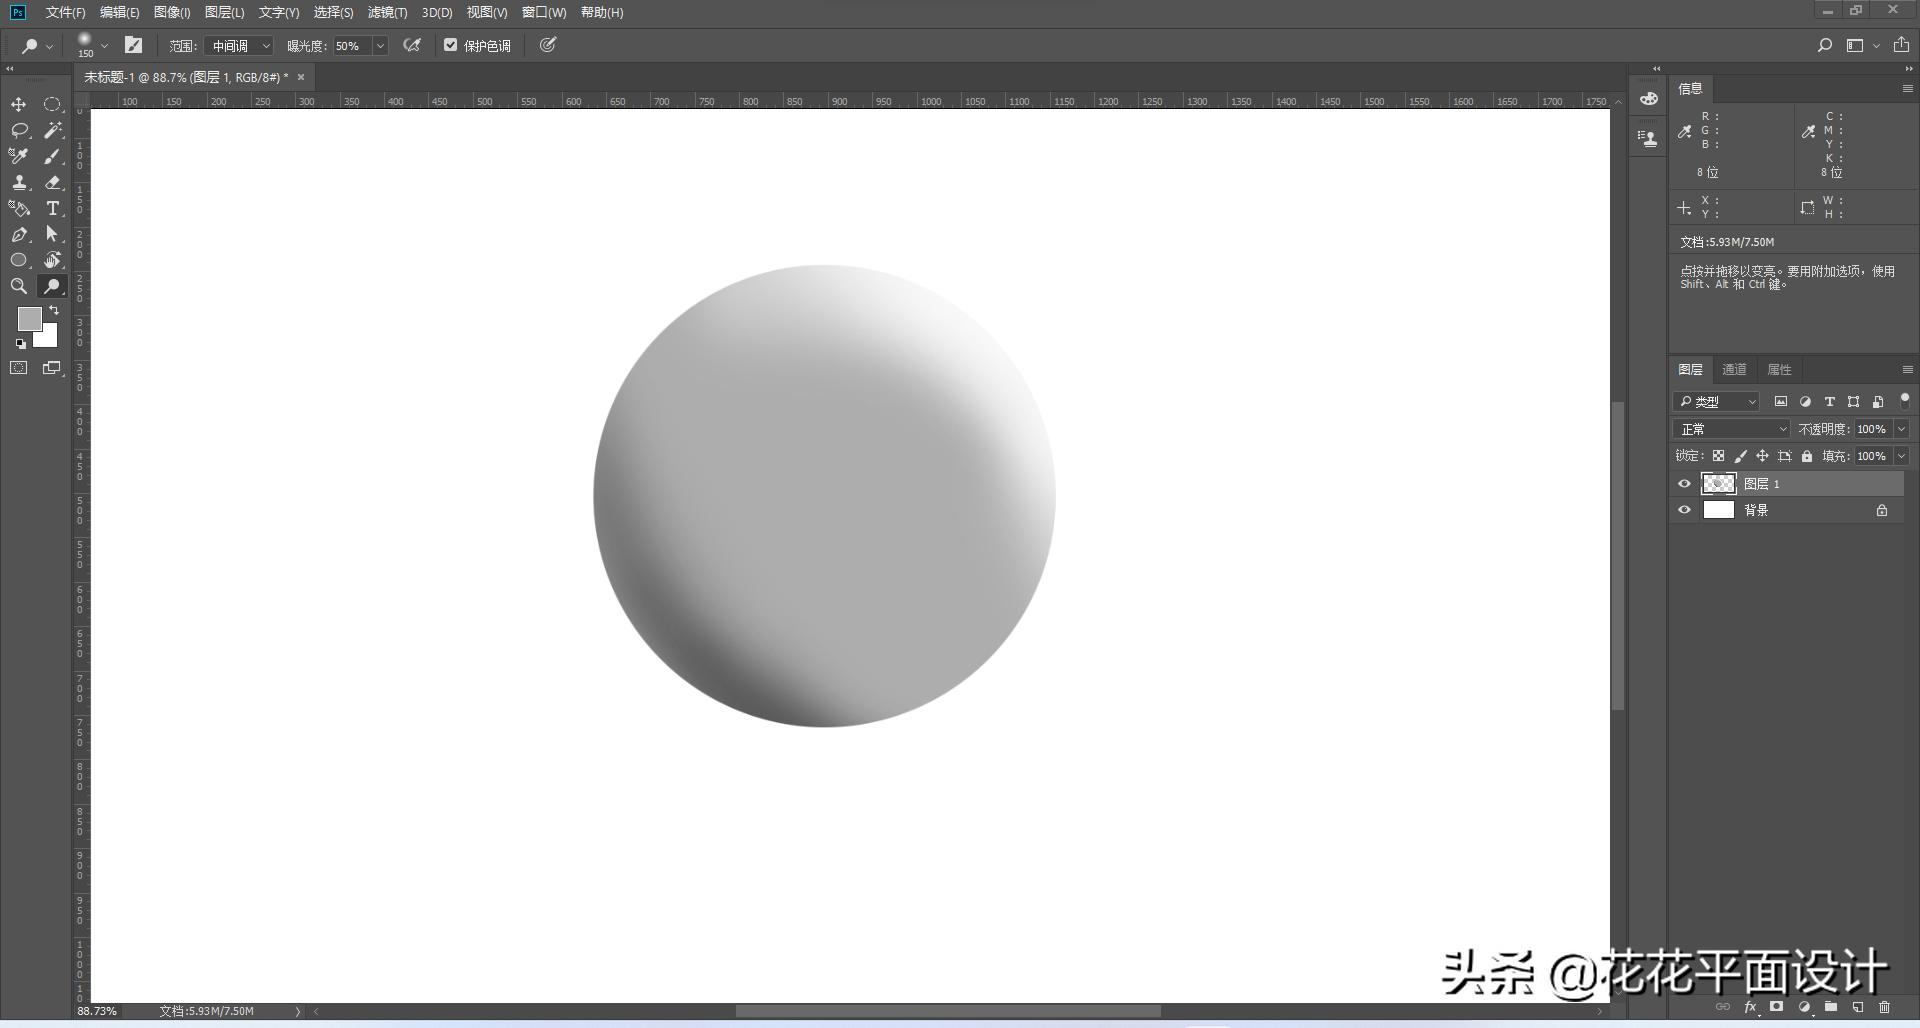Switch to the 通道 tab
Image resolution: width=1920 pixels, height=1028 pixels.
click(x=1734, y=370)
